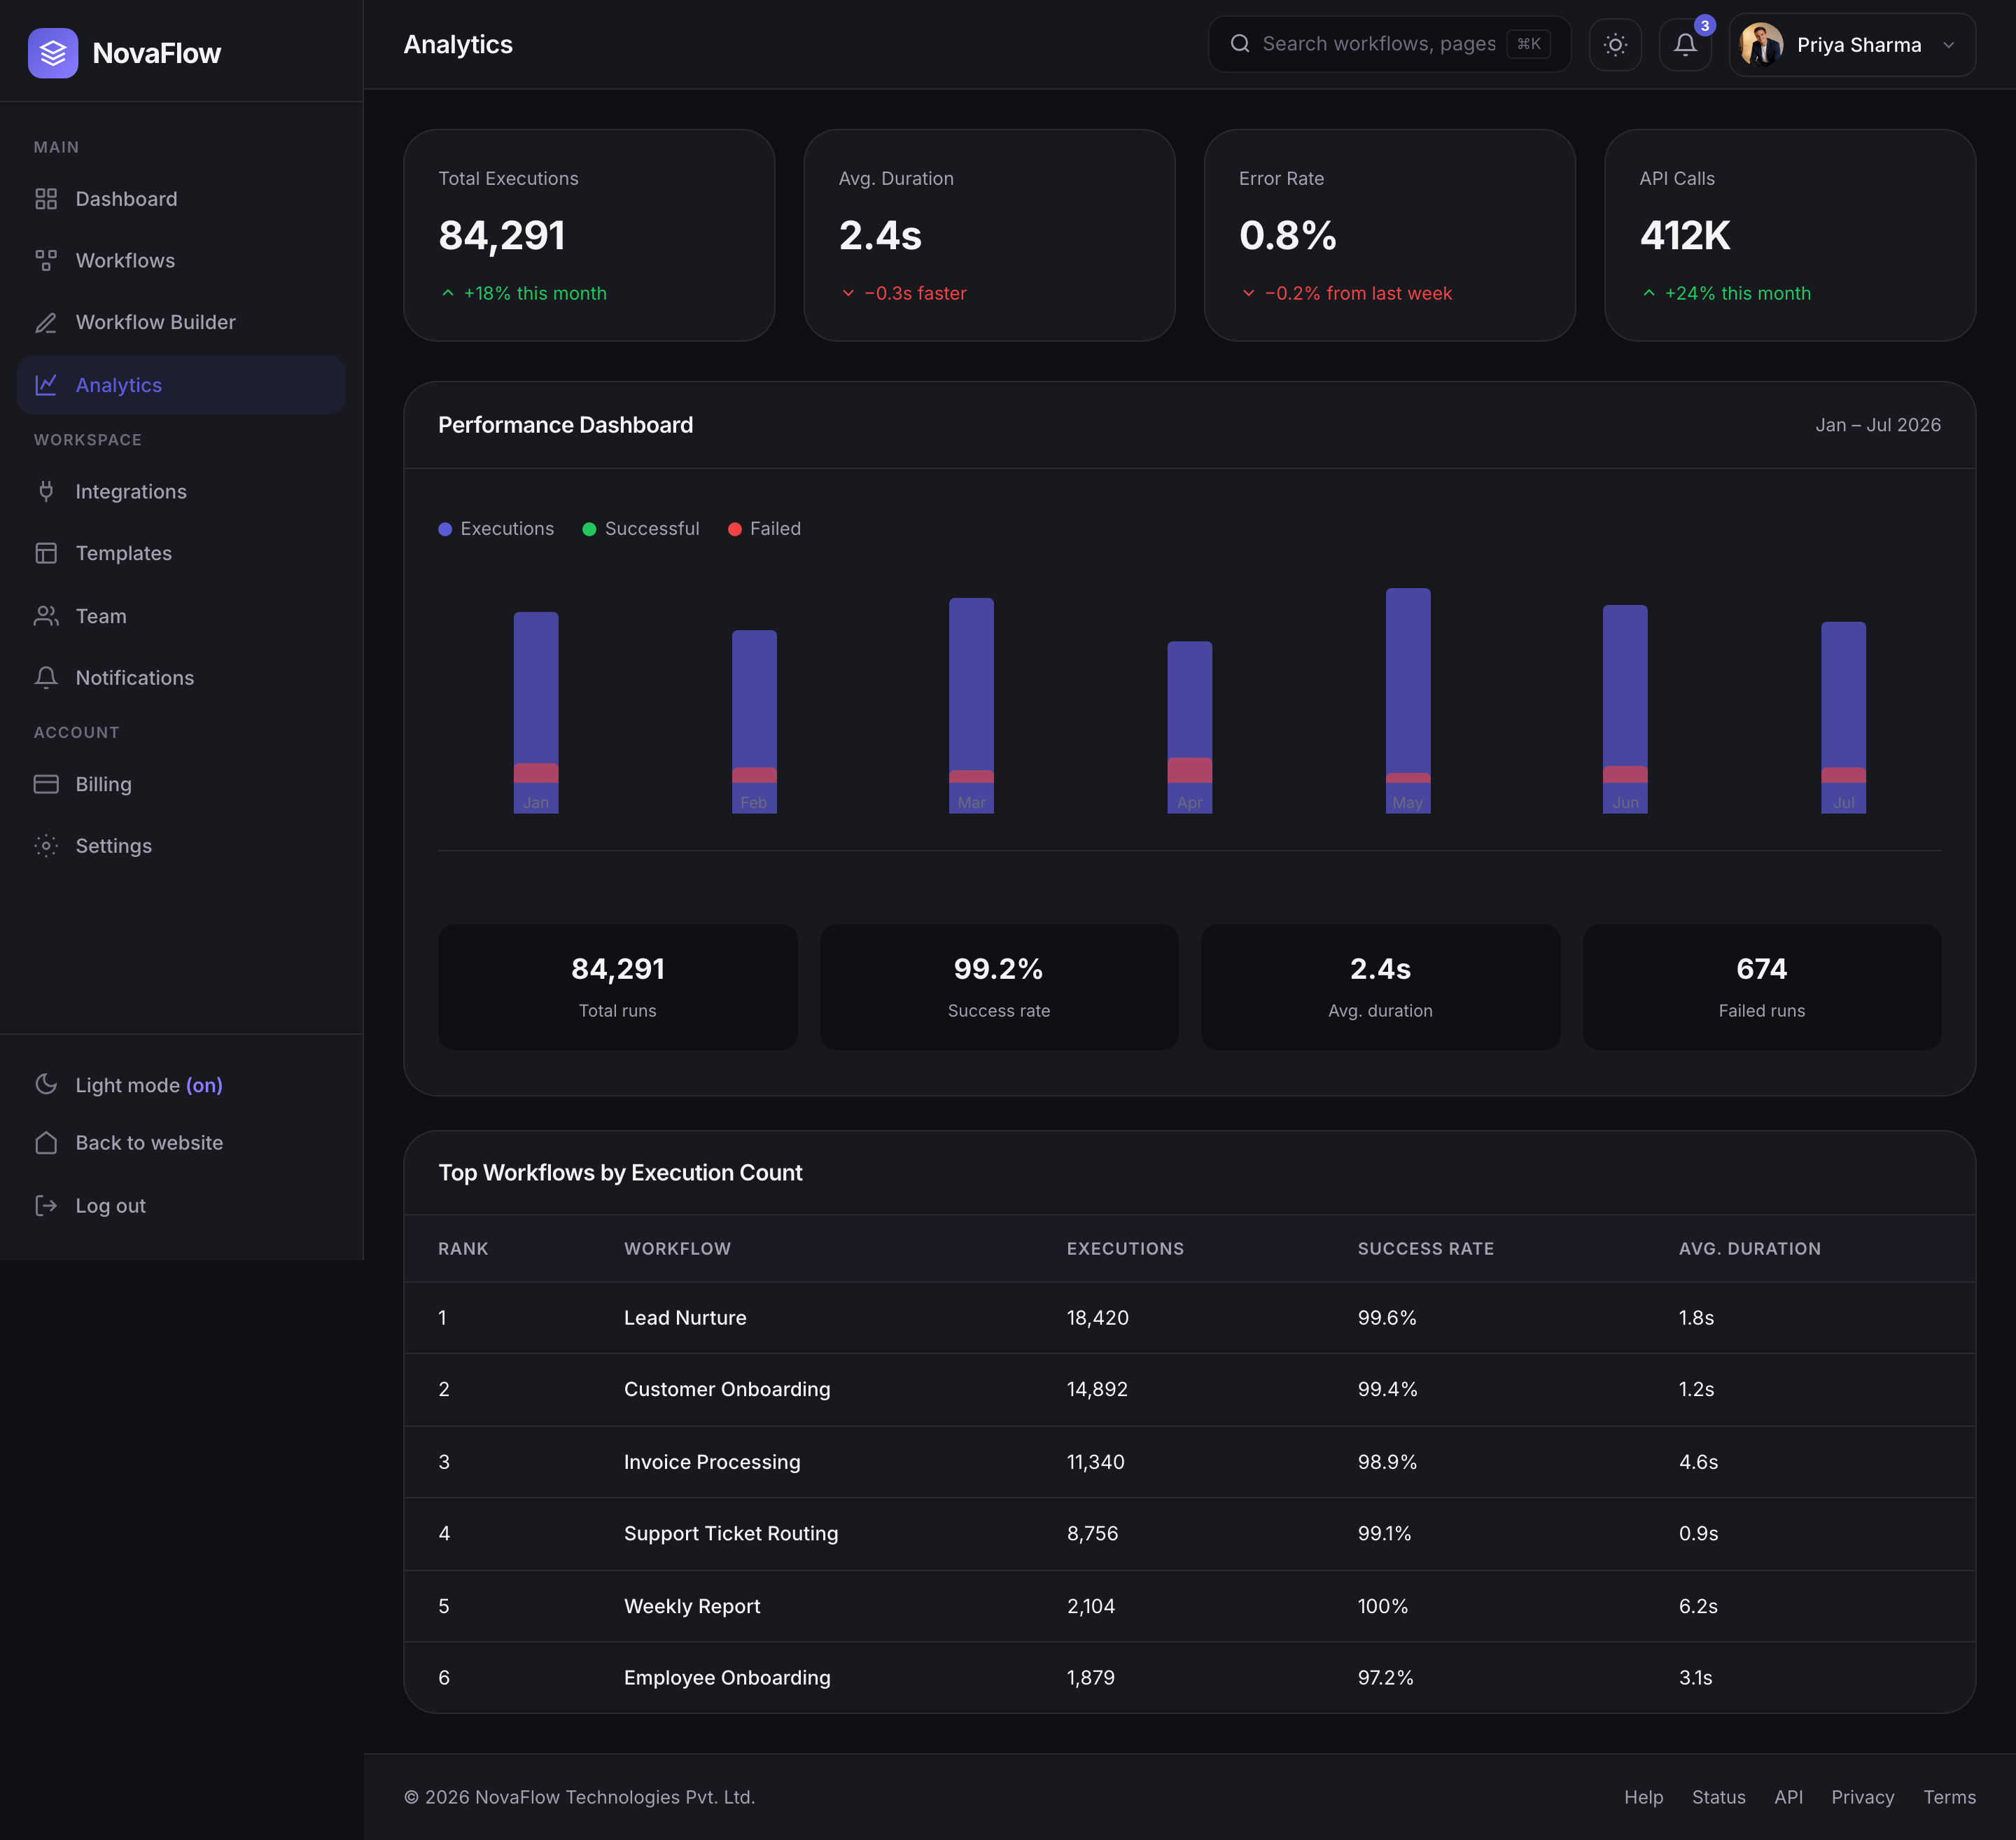Click Priya Sharma's avatar photo

coord(1761,45)
